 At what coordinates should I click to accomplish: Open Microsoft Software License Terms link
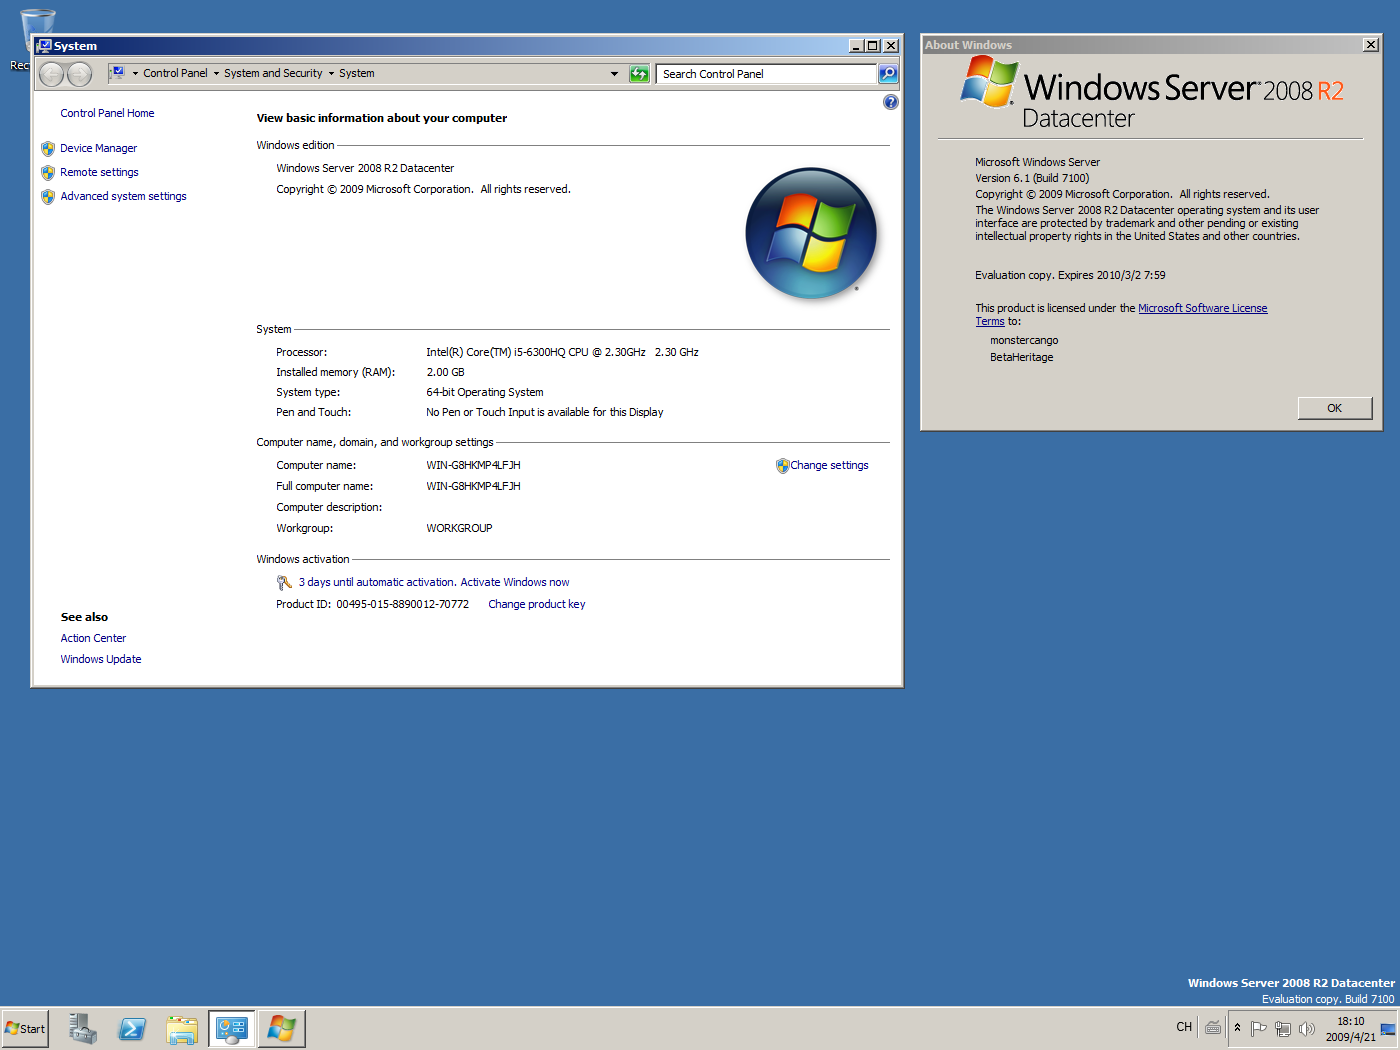[x=1203, y=308]
